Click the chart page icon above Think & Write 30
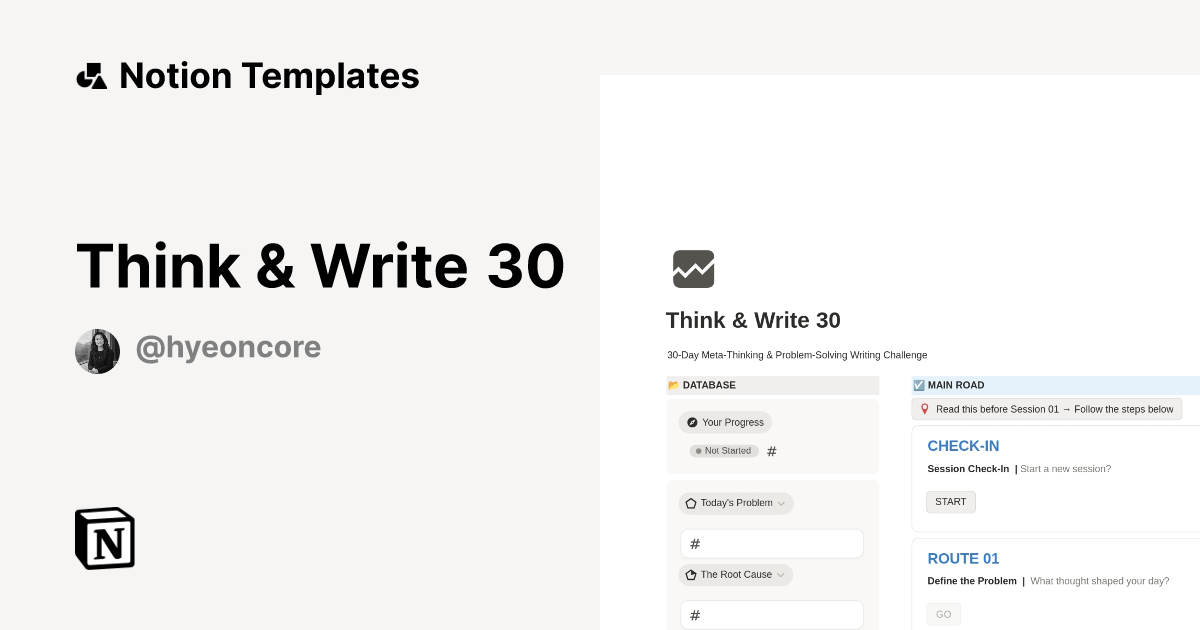Viewport: 1200px width, 630px height. [693, 269]
